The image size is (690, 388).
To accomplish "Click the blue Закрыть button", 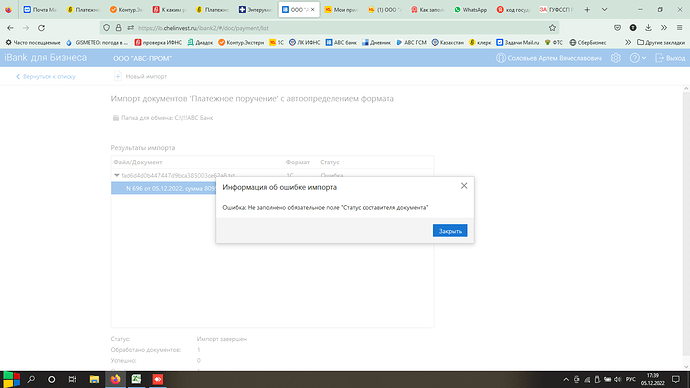I will point(450,231).
